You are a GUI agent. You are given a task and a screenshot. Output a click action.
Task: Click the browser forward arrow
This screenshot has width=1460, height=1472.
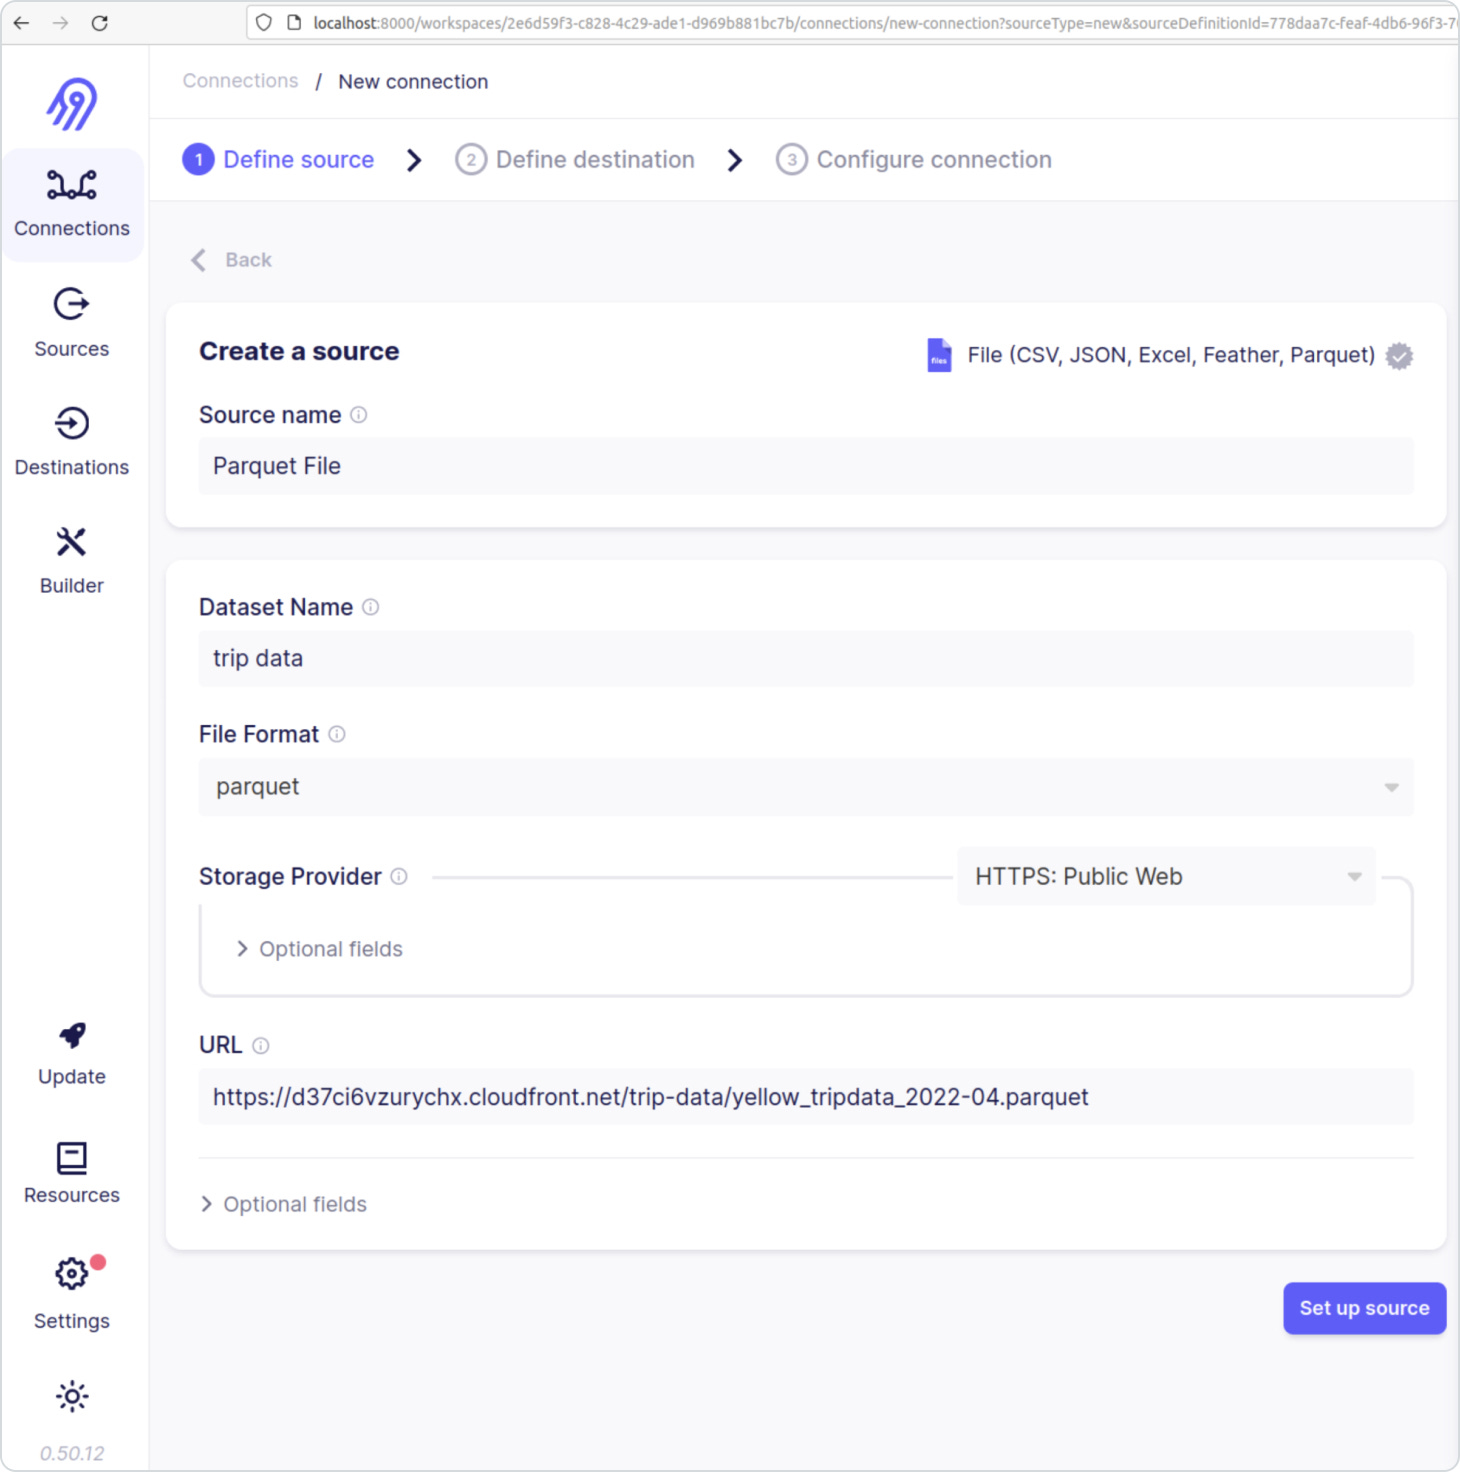coord(60,23)
